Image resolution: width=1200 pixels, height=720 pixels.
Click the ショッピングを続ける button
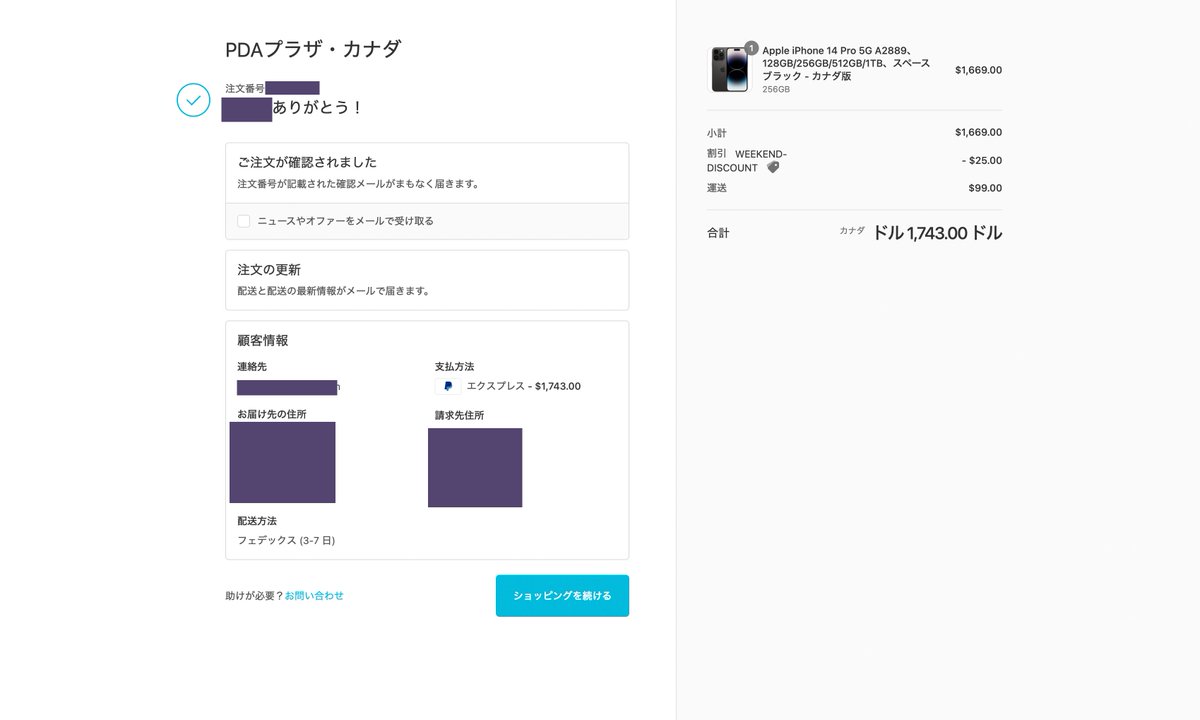point(562,596)
